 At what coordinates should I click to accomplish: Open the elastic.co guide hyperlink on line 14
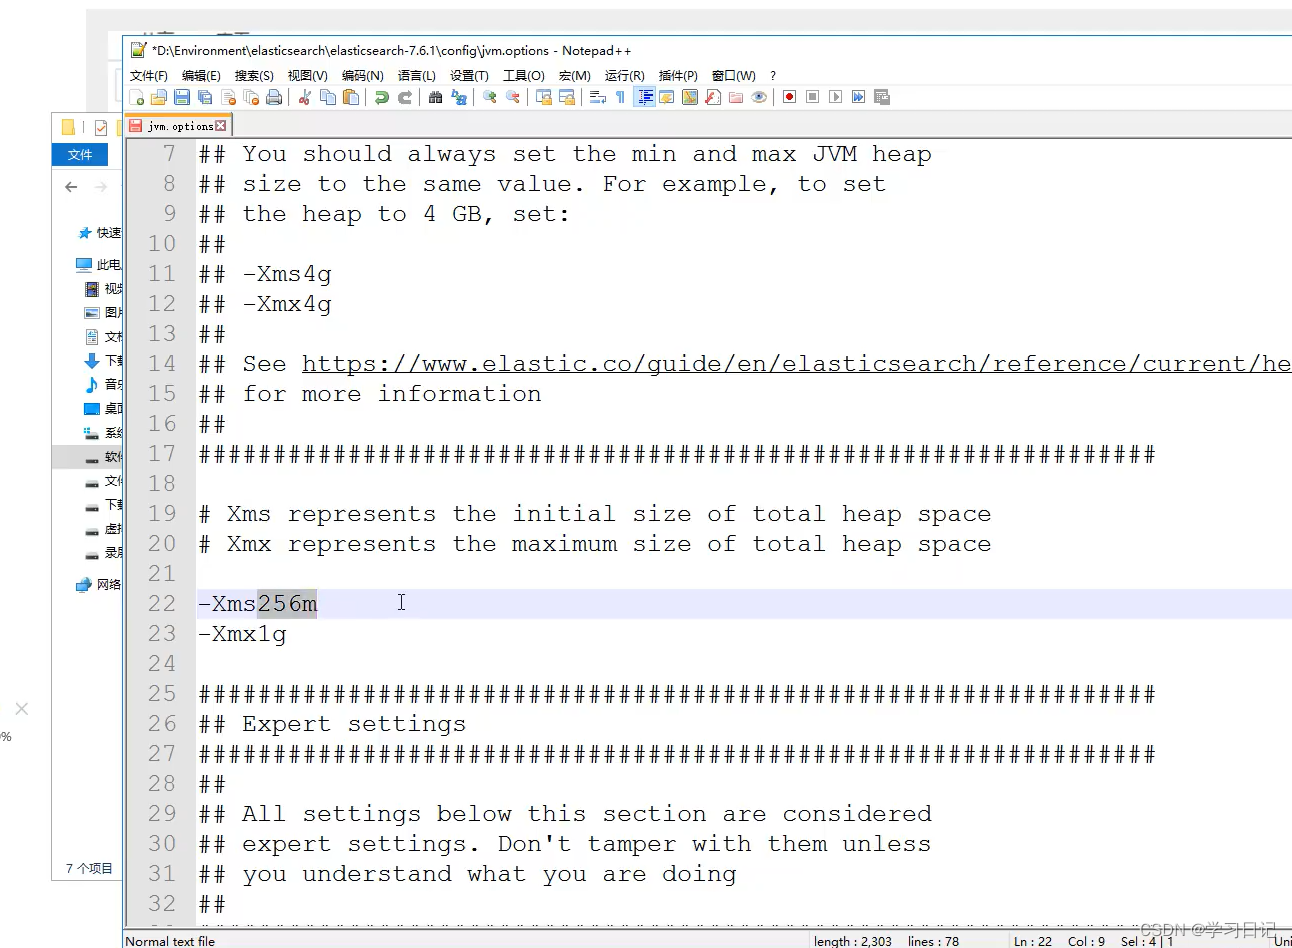[796, 364]
